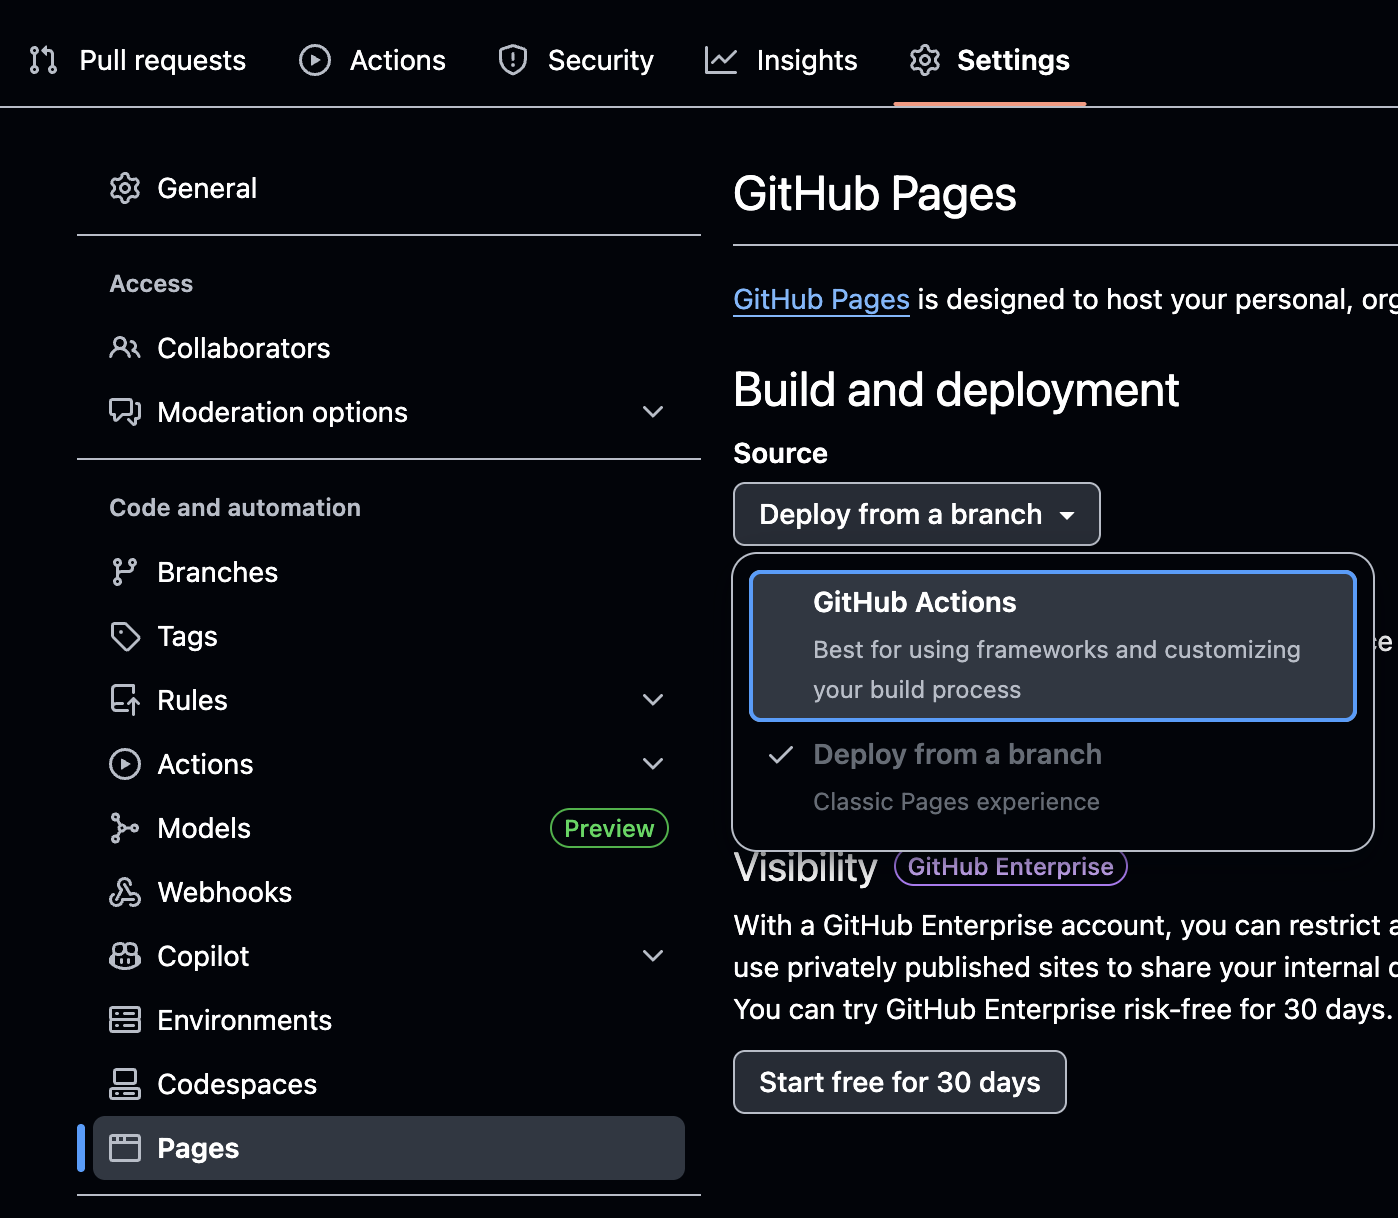Click the Preview badge next to Models
Image resolution: width=1398 pixels, height=1218 pixels.
[x=609, y=828]
